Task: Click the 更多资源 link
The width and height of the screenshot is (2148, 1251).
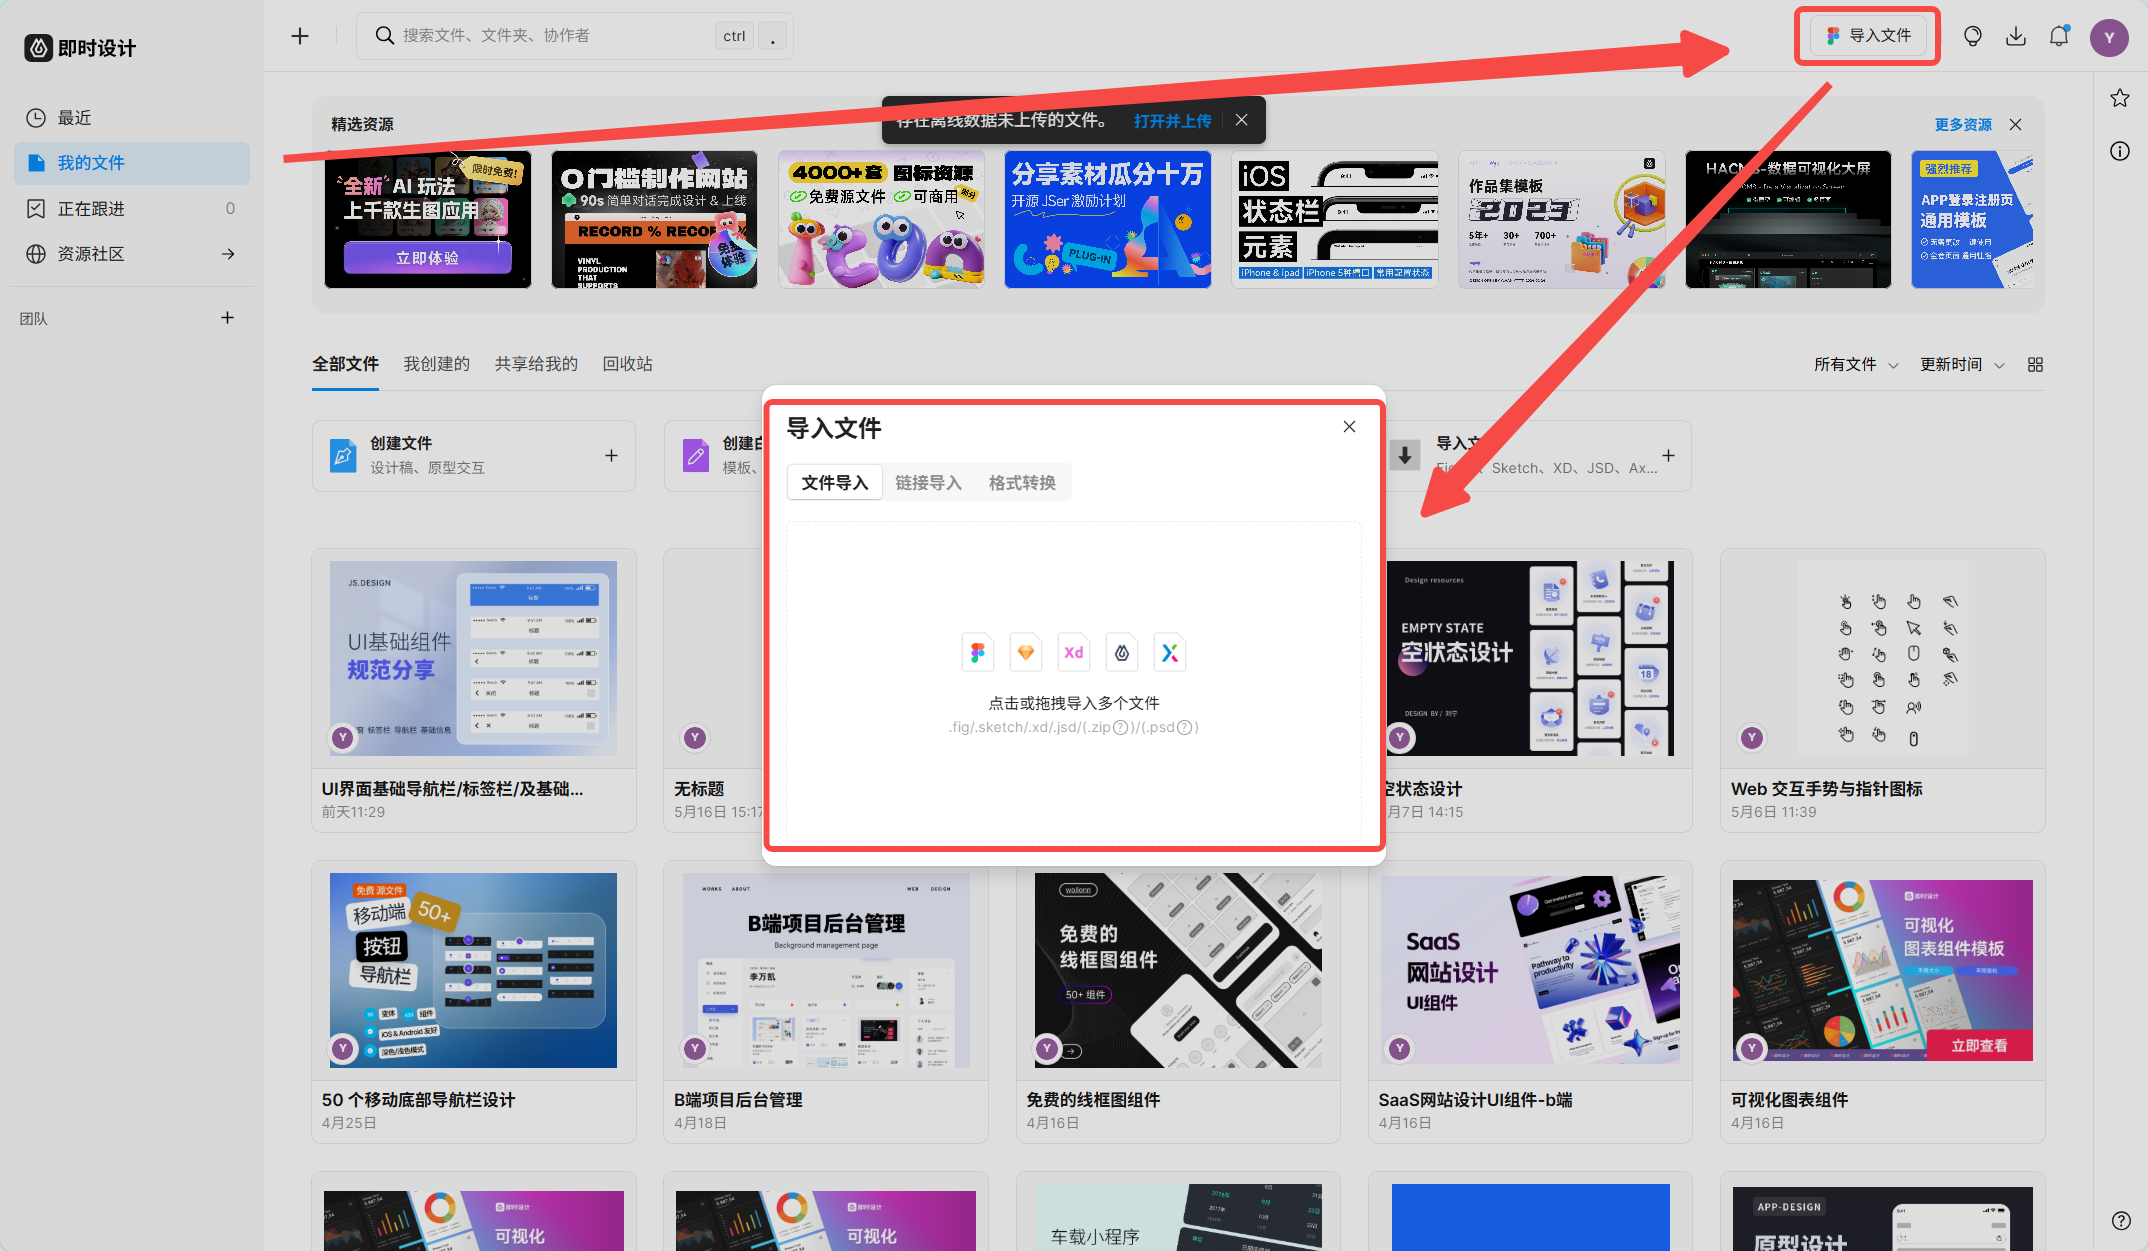Action: pos(1963,125)
